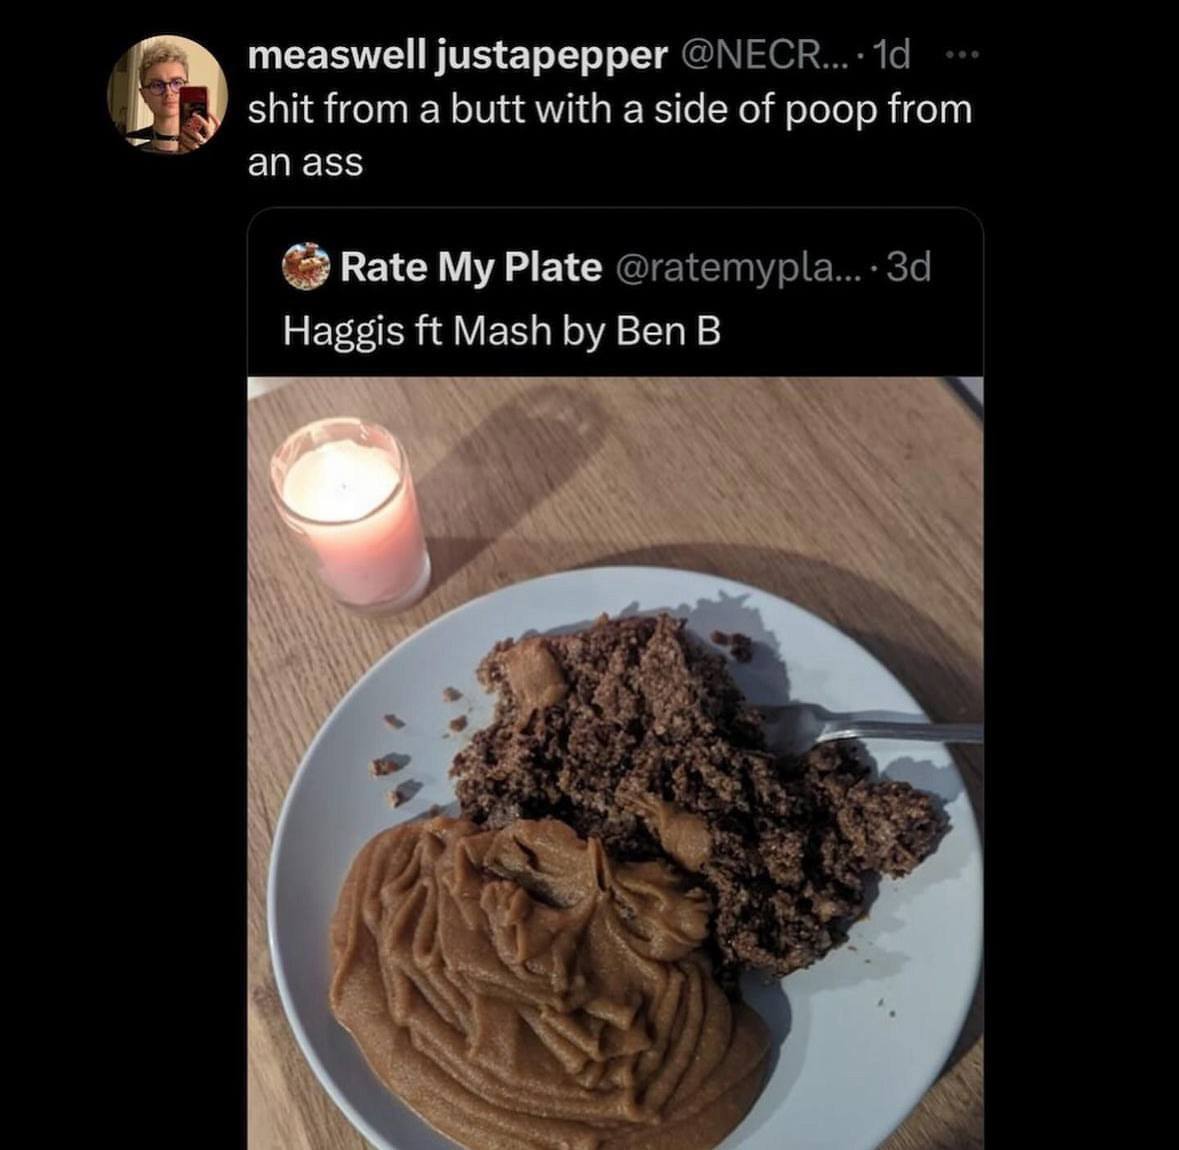The height and width of the screenshot is (1150, 1179).
Task: Open the measwell justapepper display name
Action: 457,57
